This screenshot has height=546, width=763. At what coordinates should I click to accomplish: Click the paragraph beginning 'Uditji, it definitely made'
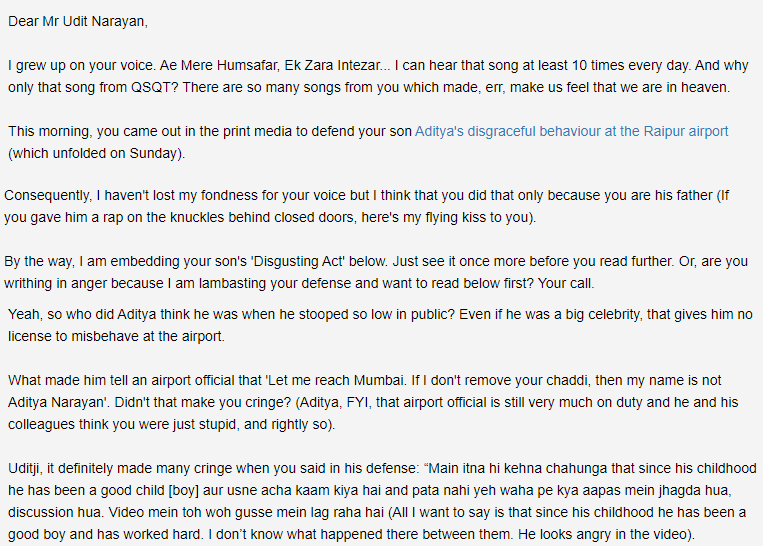pos(382,501)
